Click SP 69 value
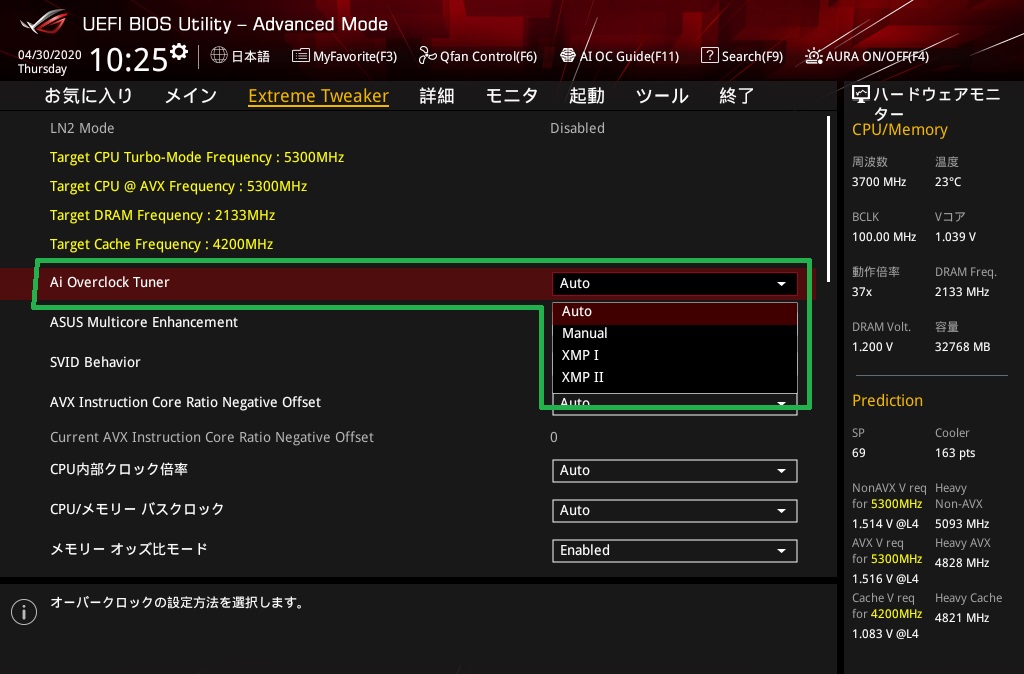 [x=859, y=453]
